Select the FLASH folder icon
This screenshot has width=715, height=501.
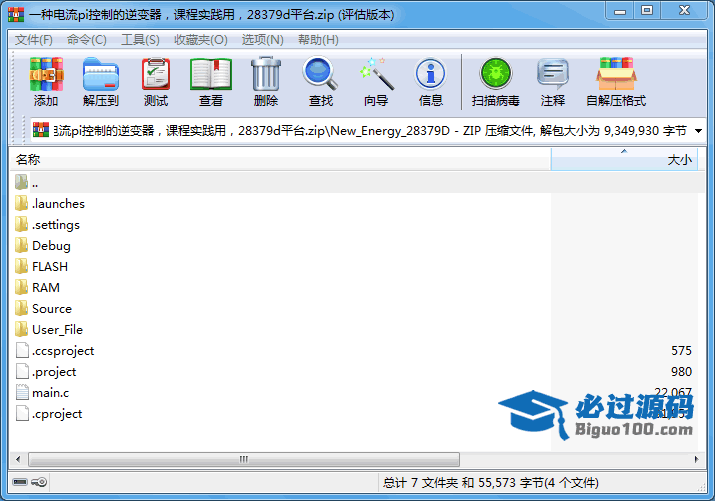click(21, 266)
